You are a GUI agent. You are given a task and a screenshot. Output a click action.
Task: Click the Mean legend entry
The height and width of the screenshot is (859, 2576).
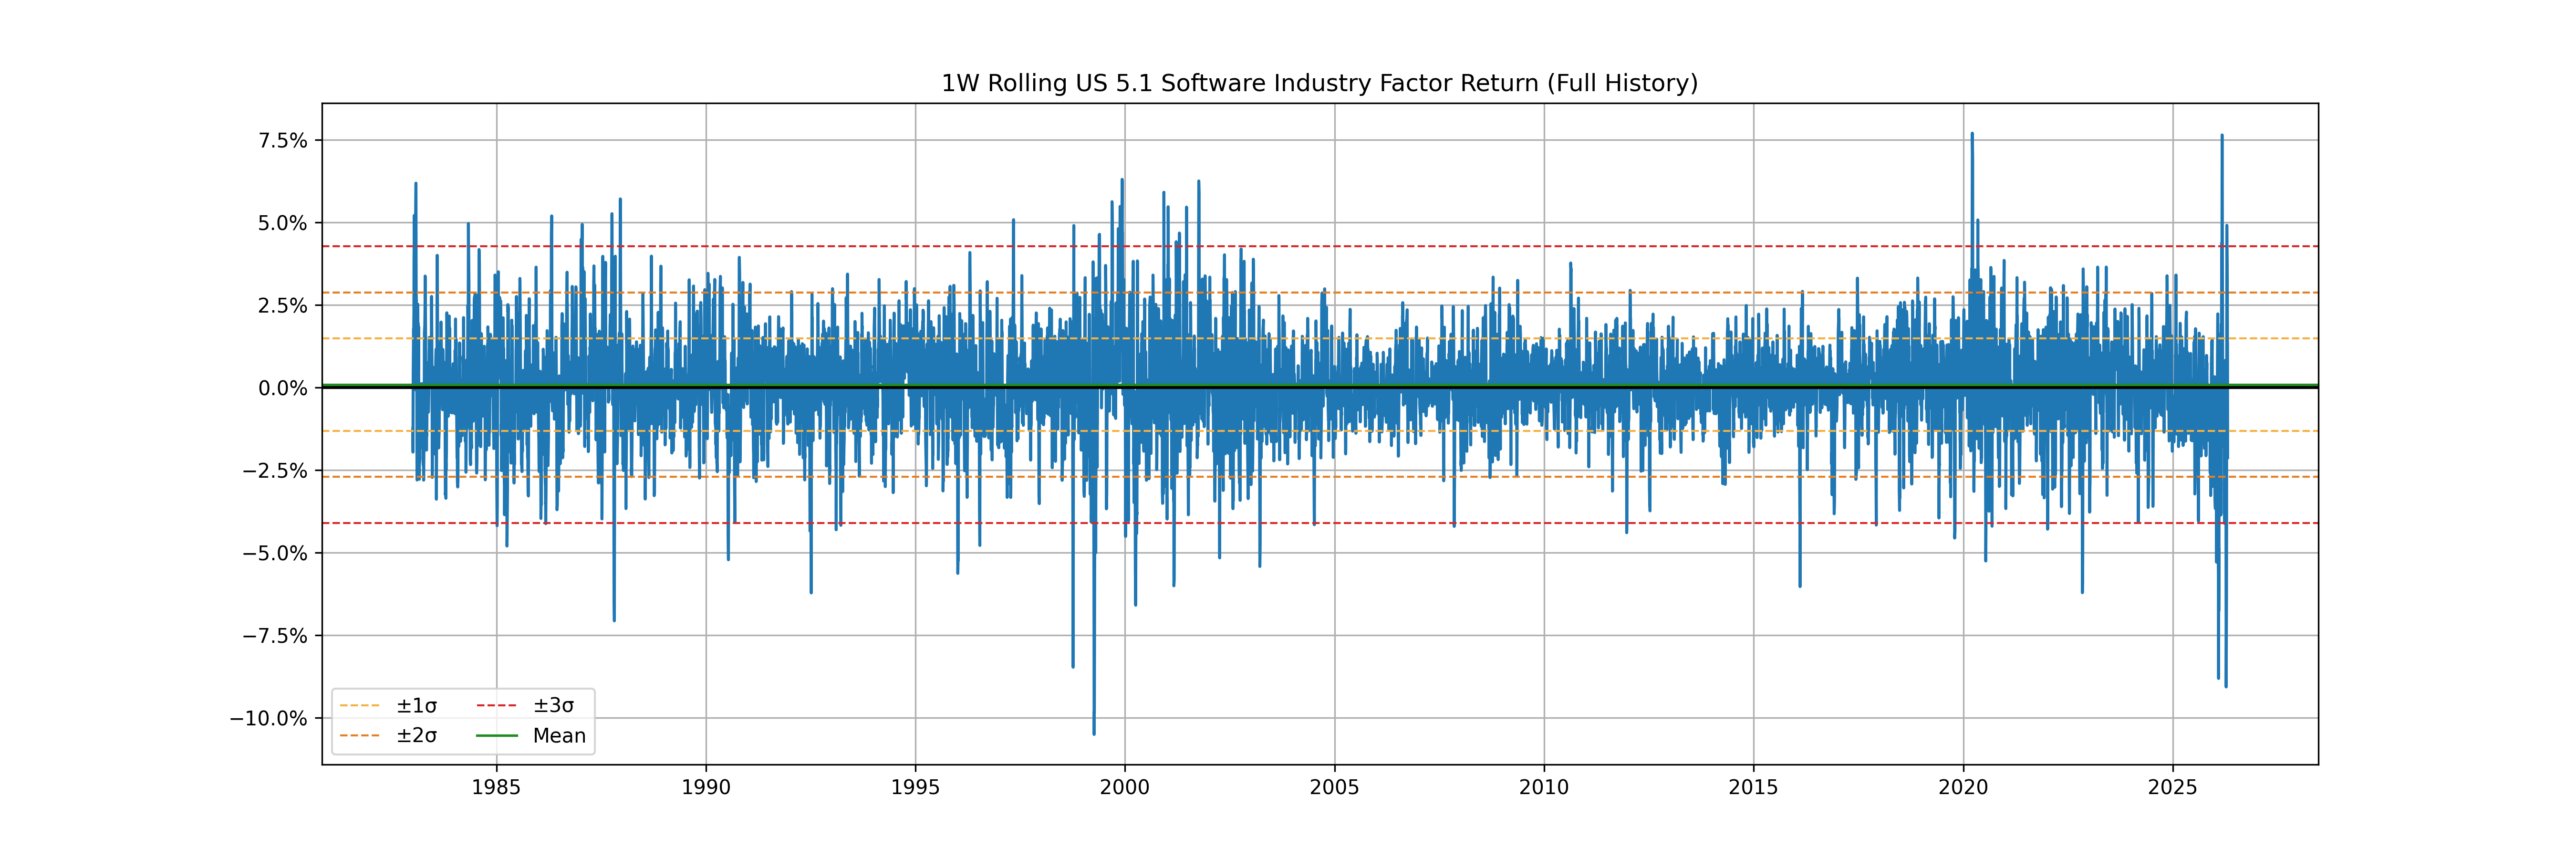tap(559, 736)
